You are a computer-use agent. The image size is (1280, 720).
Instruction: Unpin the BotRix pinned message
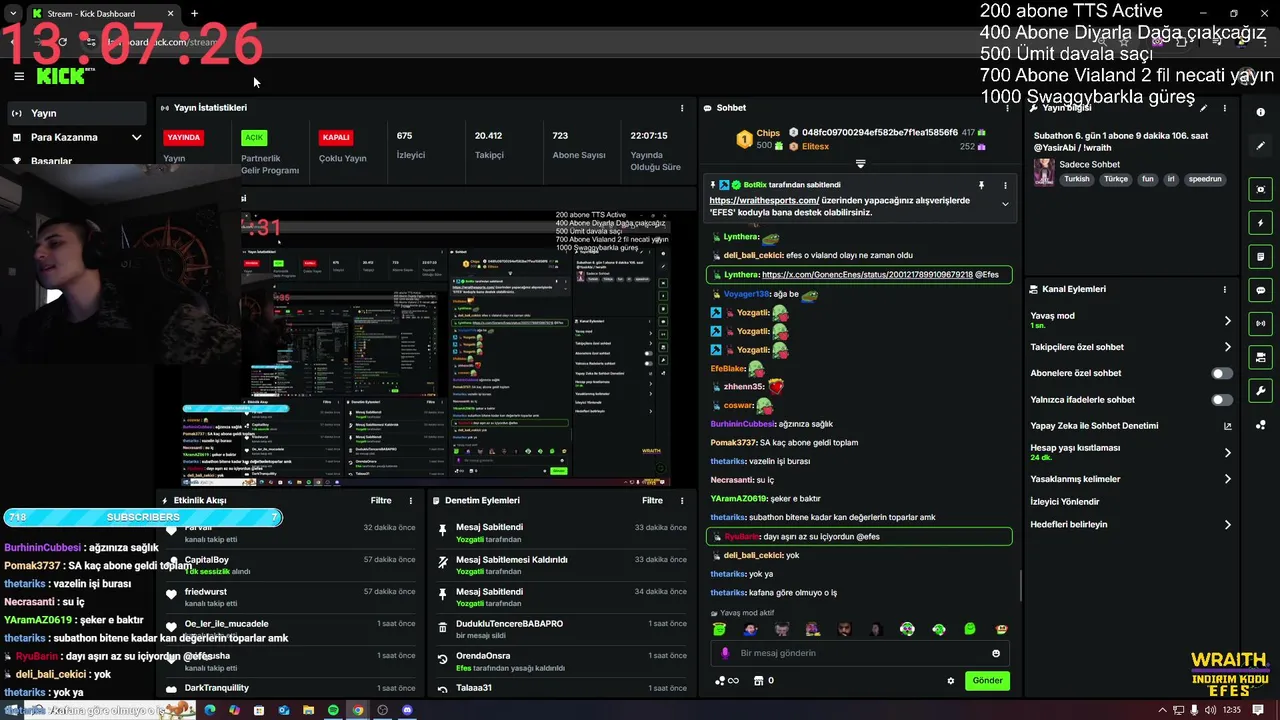tap(981, 185)
